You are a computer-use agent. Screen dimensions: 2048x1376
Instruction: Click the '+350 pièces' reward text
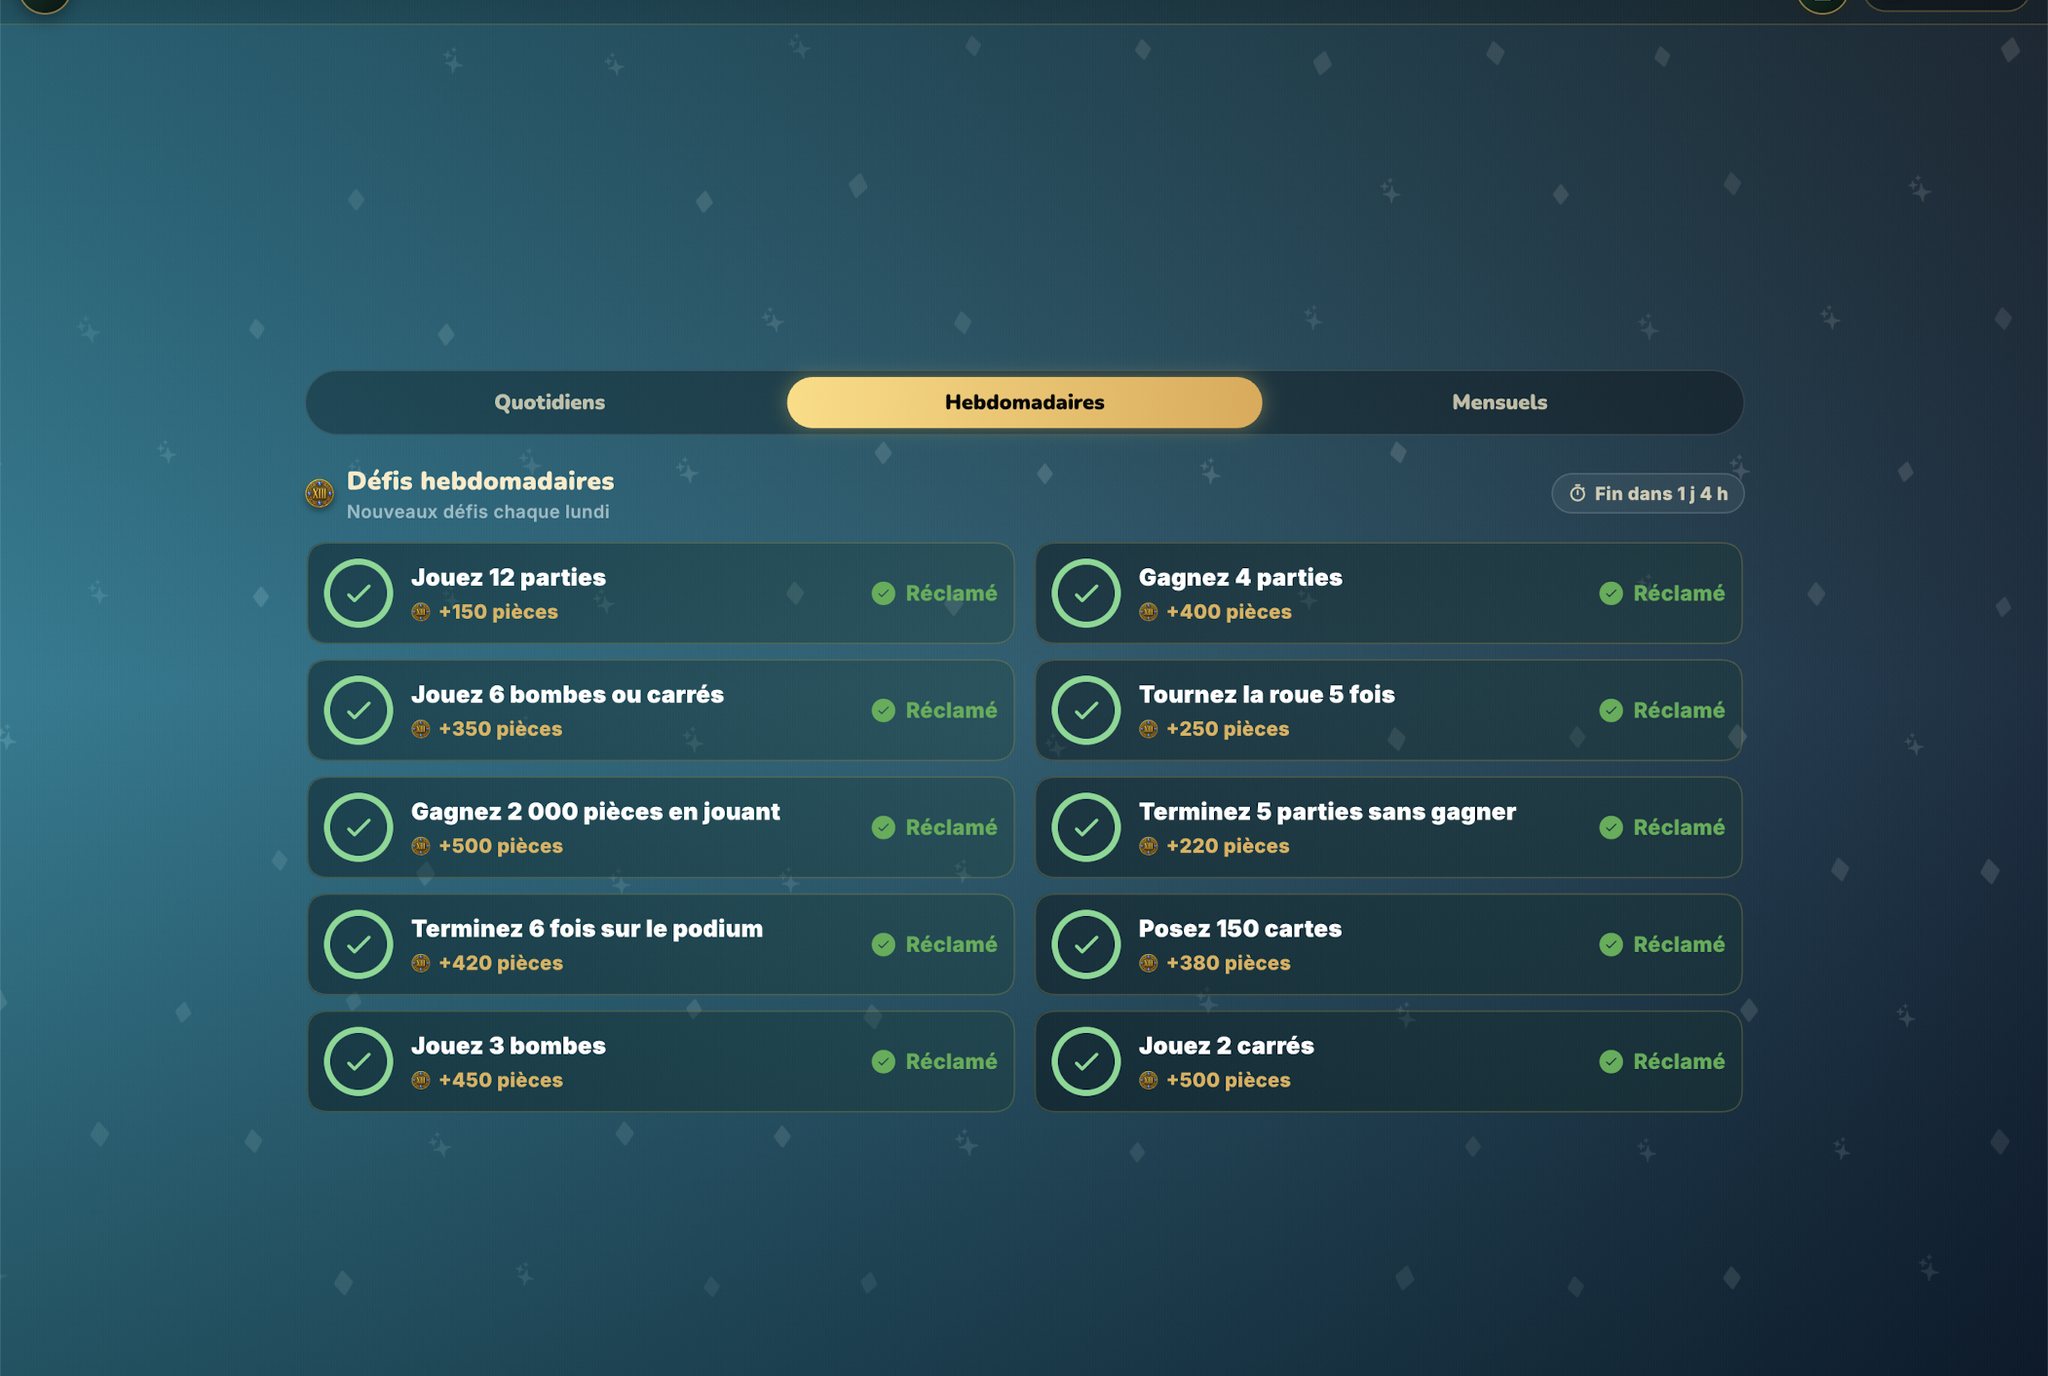pyautogui.click(x=500, y=729)
